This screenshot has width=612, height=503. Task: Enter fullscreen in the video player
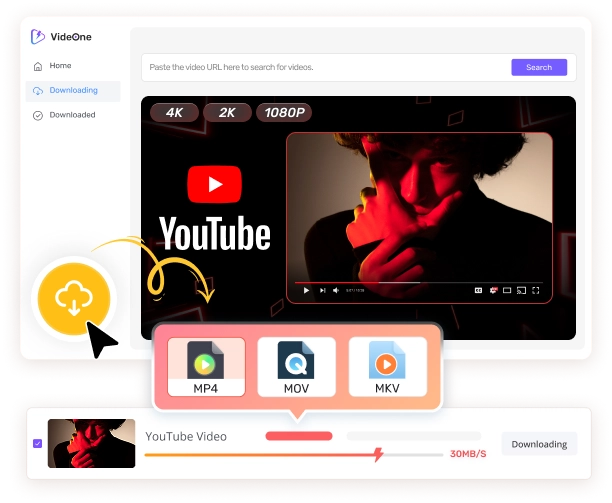tap(536, 290)
